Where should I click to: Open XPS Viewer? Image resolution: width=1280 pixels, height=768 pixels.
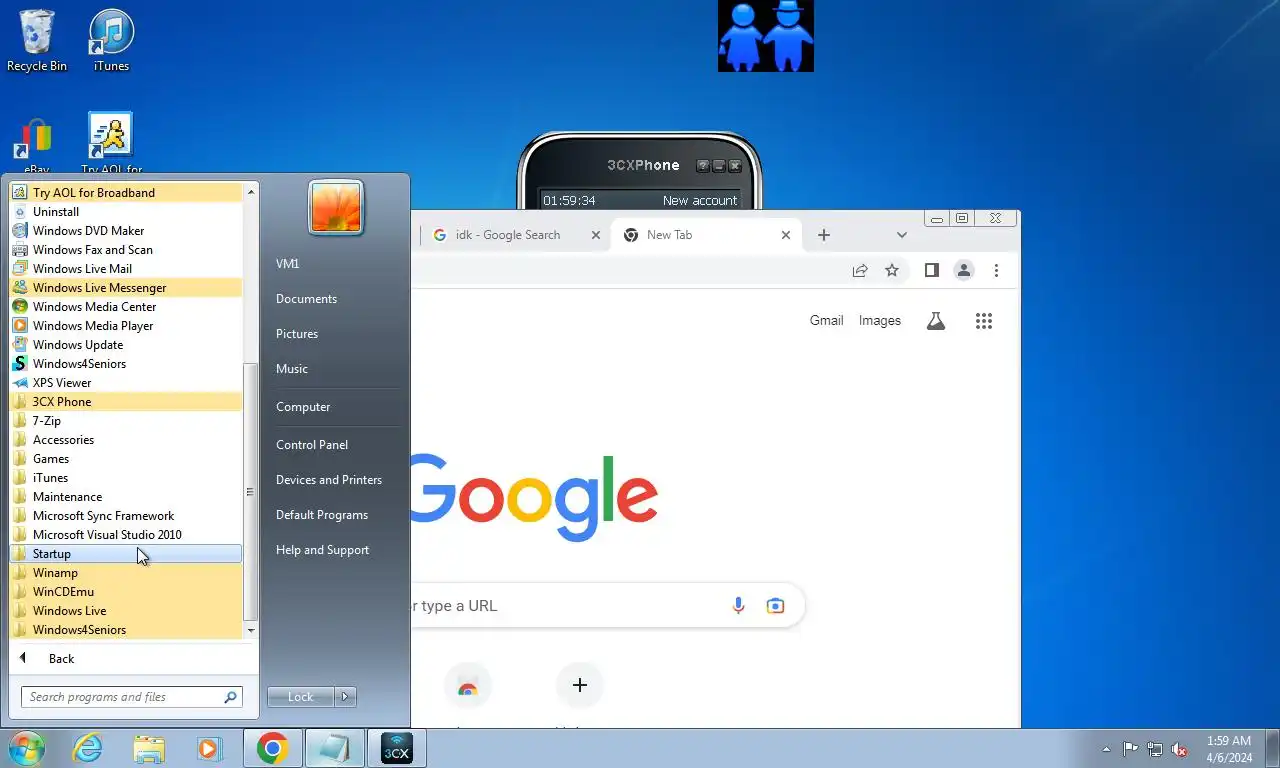click(126, 382)
